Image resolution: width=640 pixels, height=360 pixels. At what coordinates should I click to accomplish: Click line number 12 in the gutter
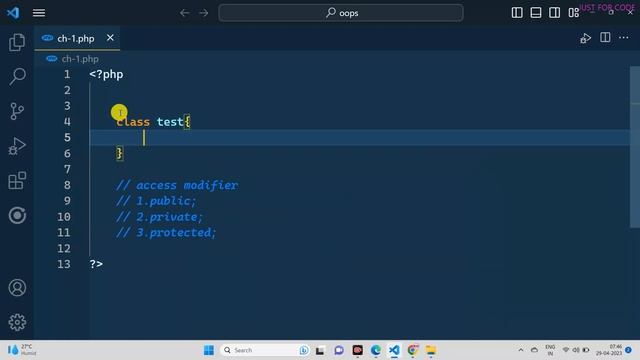click(64, 249)
